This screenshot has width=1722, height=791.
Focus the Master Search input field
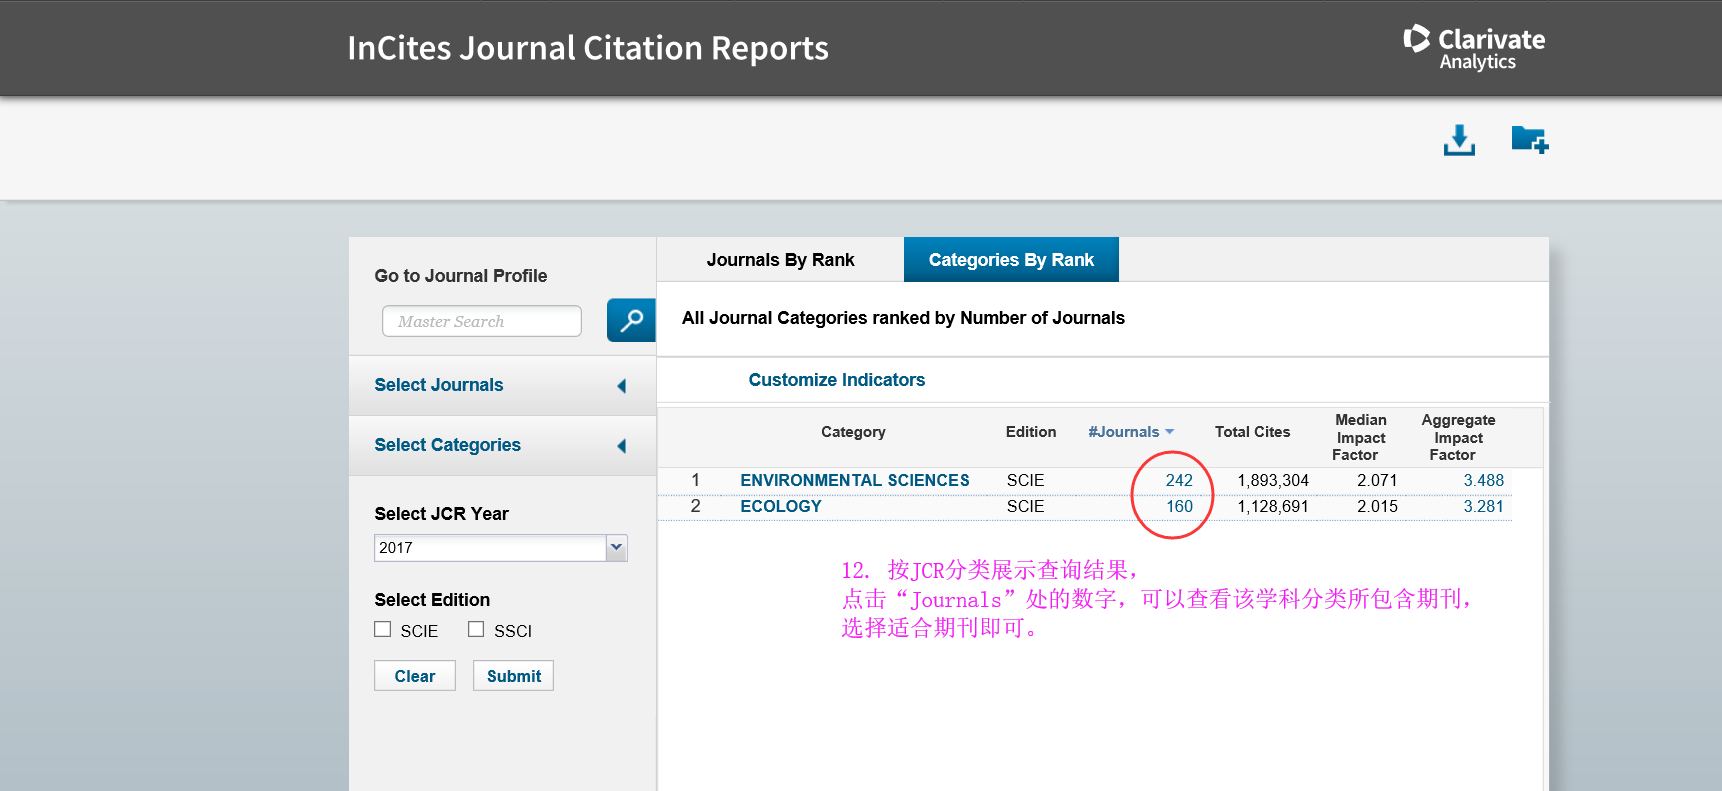click(482, 321)
